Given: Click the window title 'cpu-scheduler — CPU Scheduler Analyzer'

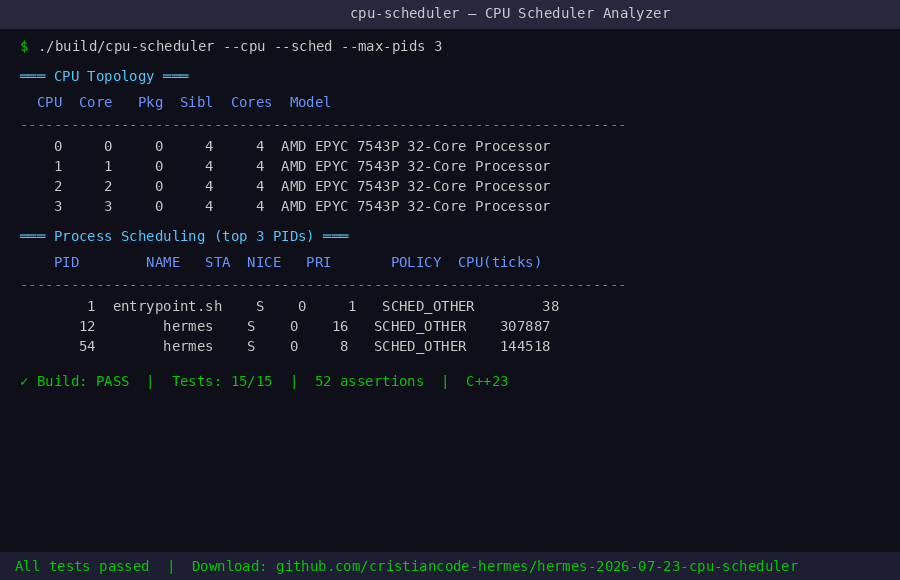Looking at the screenshot, I should pyautogui.click(x=510, y=13).
